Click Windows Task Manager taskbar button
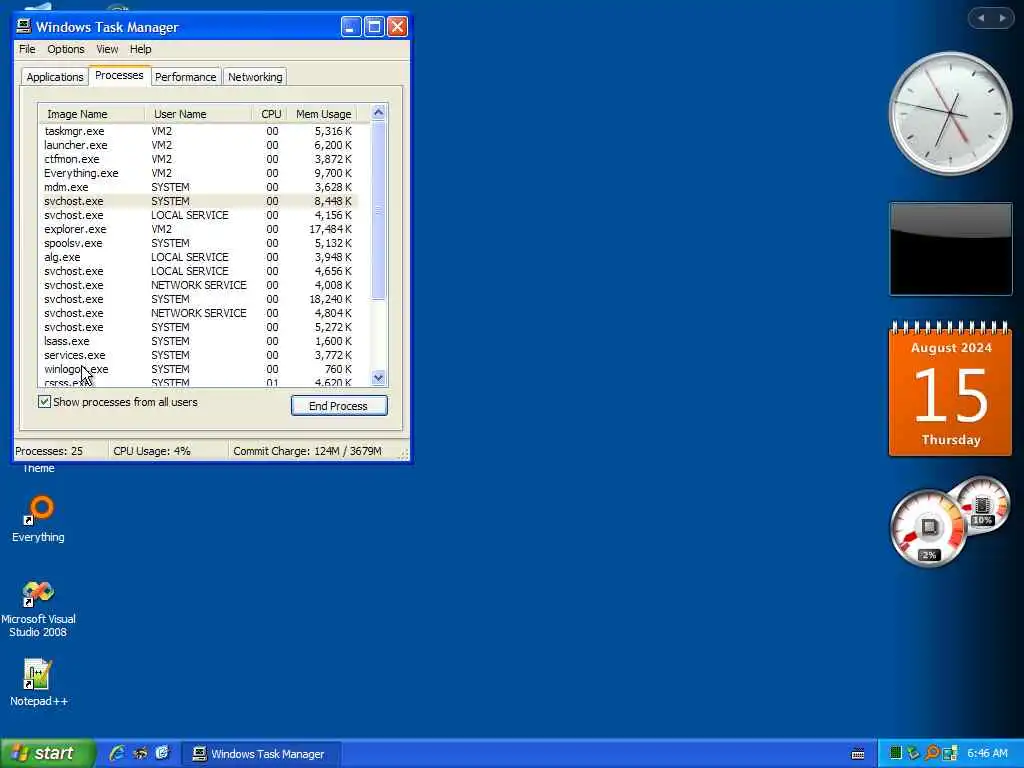This screenshot has height=768, width=1024. click(x=261, y=754)
